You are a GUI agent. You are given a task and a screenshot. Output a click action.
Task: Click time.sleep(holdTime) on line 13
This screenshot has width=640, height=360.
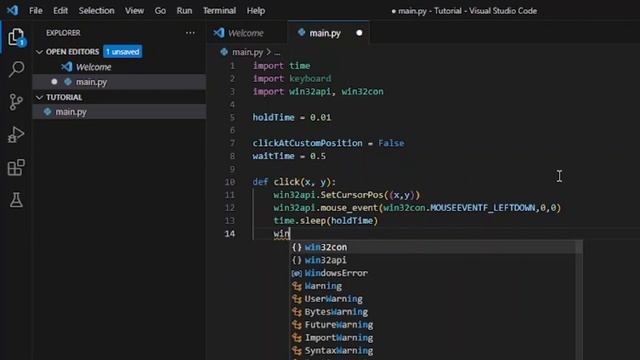326,221
